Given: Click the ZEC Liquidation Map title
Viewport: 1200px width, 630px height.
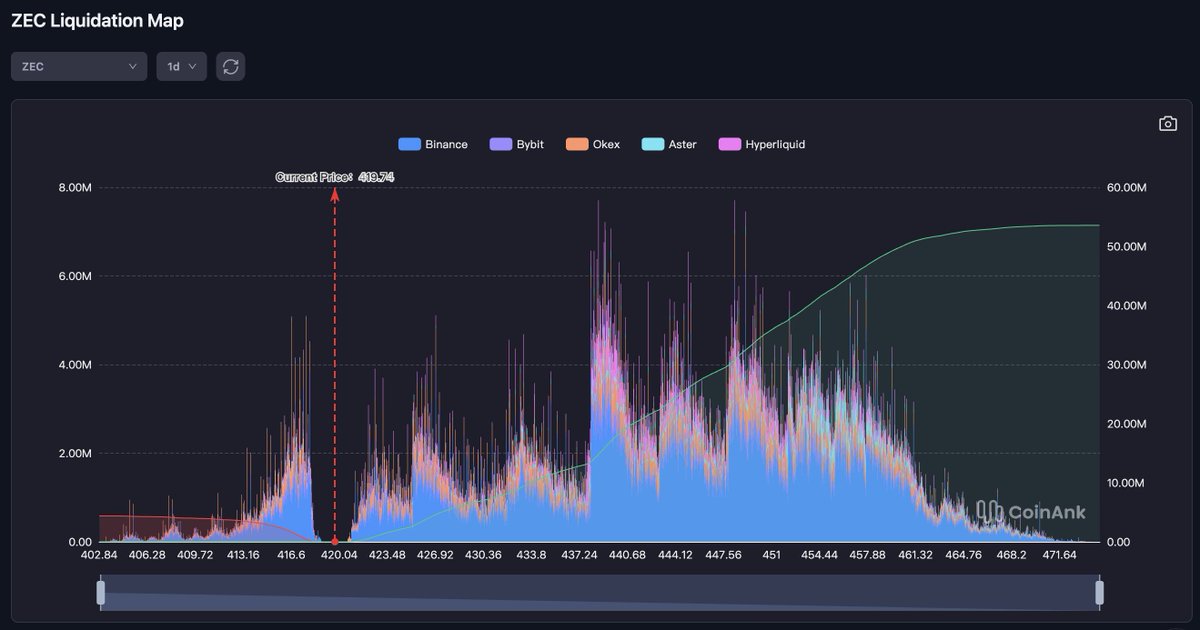Looking at the screenshot, I should (97, 20).
